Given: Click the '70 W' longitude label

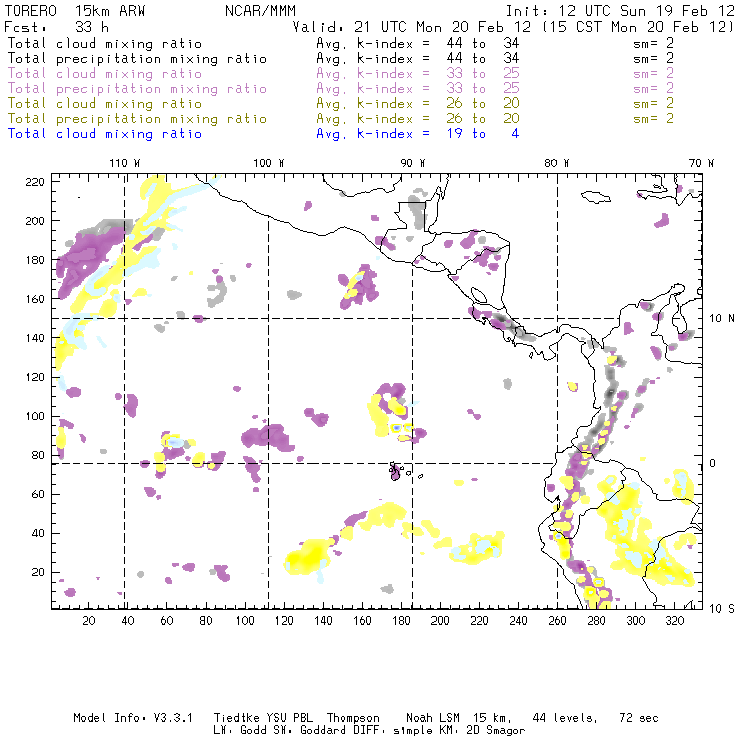Looking at the screenshot, I should pos(701,163).
